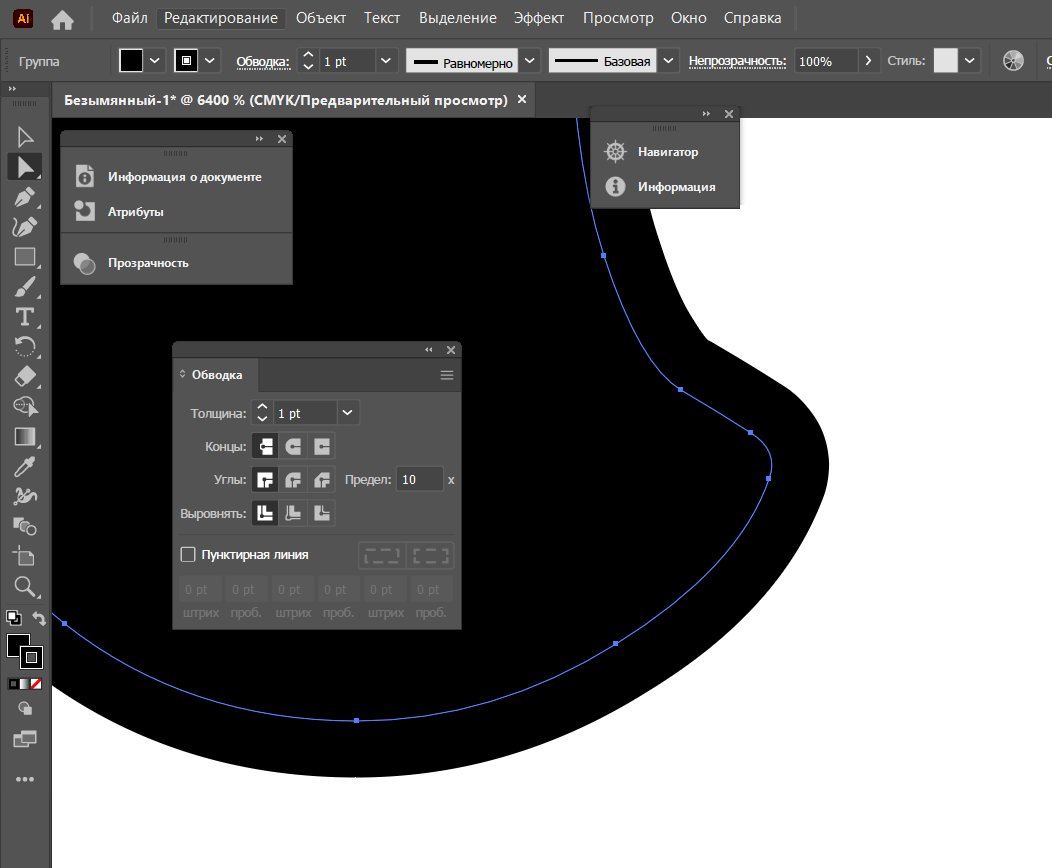
Task: Select the Type tool
Action: pyautogui.click(x=24, y=317)
